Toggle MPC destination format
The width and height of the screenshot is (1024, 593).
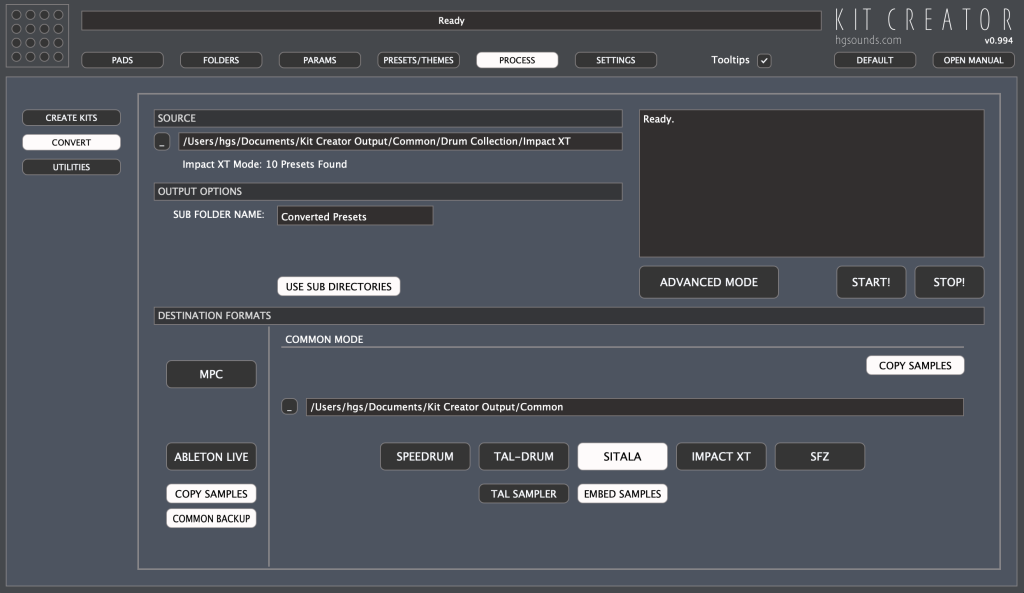[211, 374]
